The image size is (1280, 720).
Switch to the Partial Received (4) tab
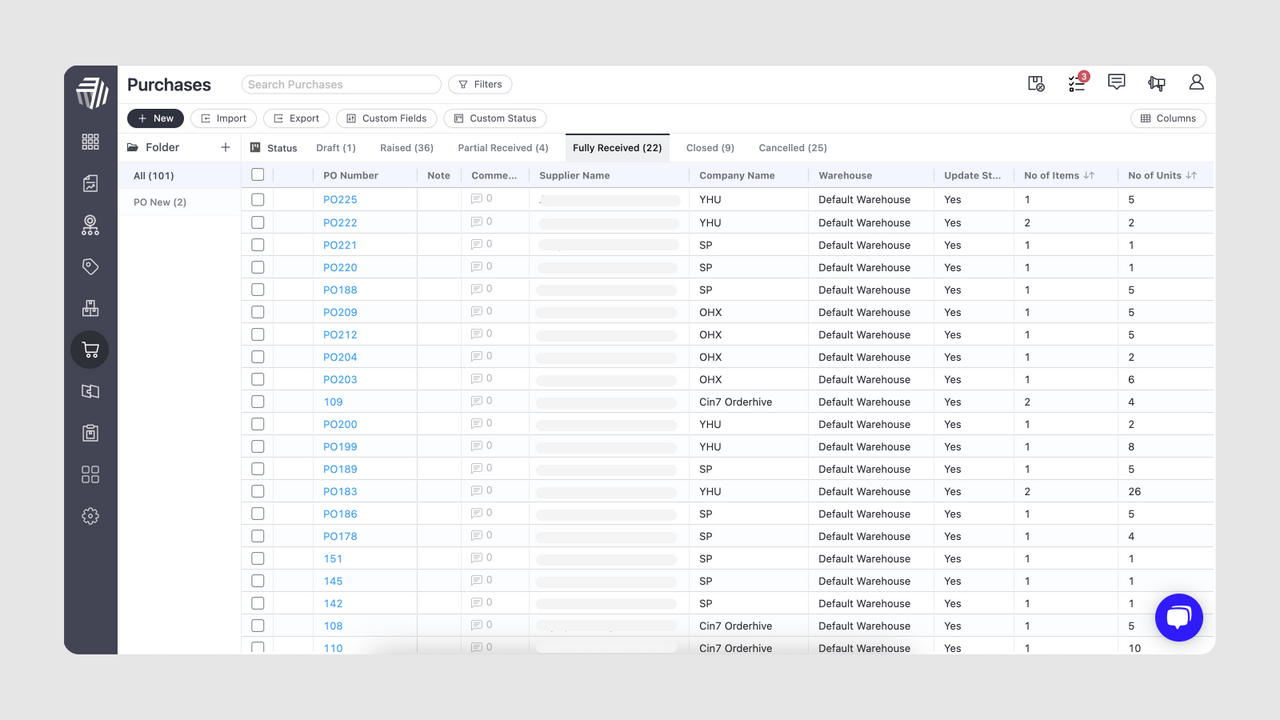click(x=503, y=148)
